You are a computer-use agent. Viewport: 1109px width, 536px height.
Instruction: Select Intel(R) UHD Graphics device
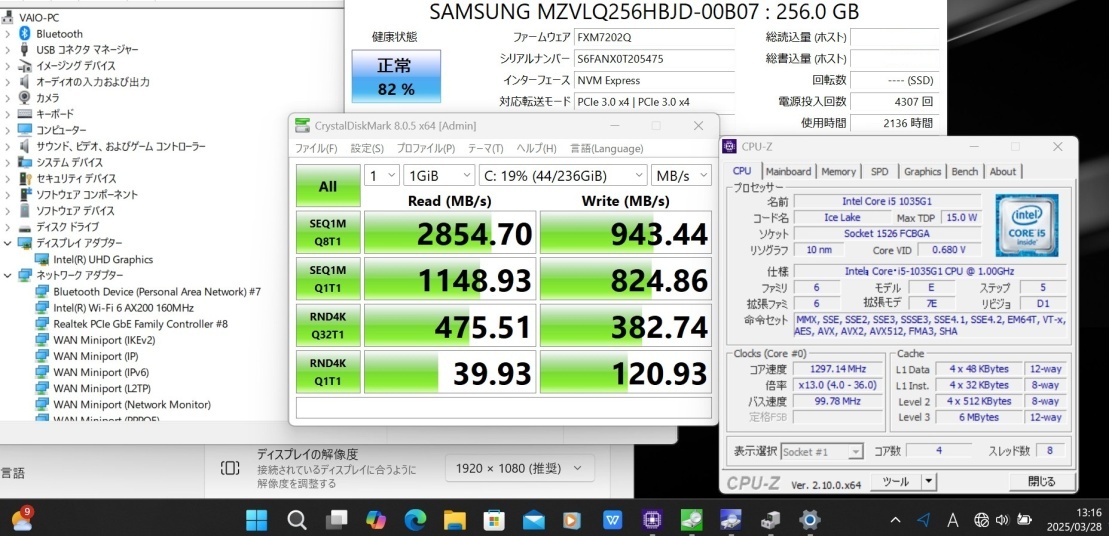coord(103,260)
